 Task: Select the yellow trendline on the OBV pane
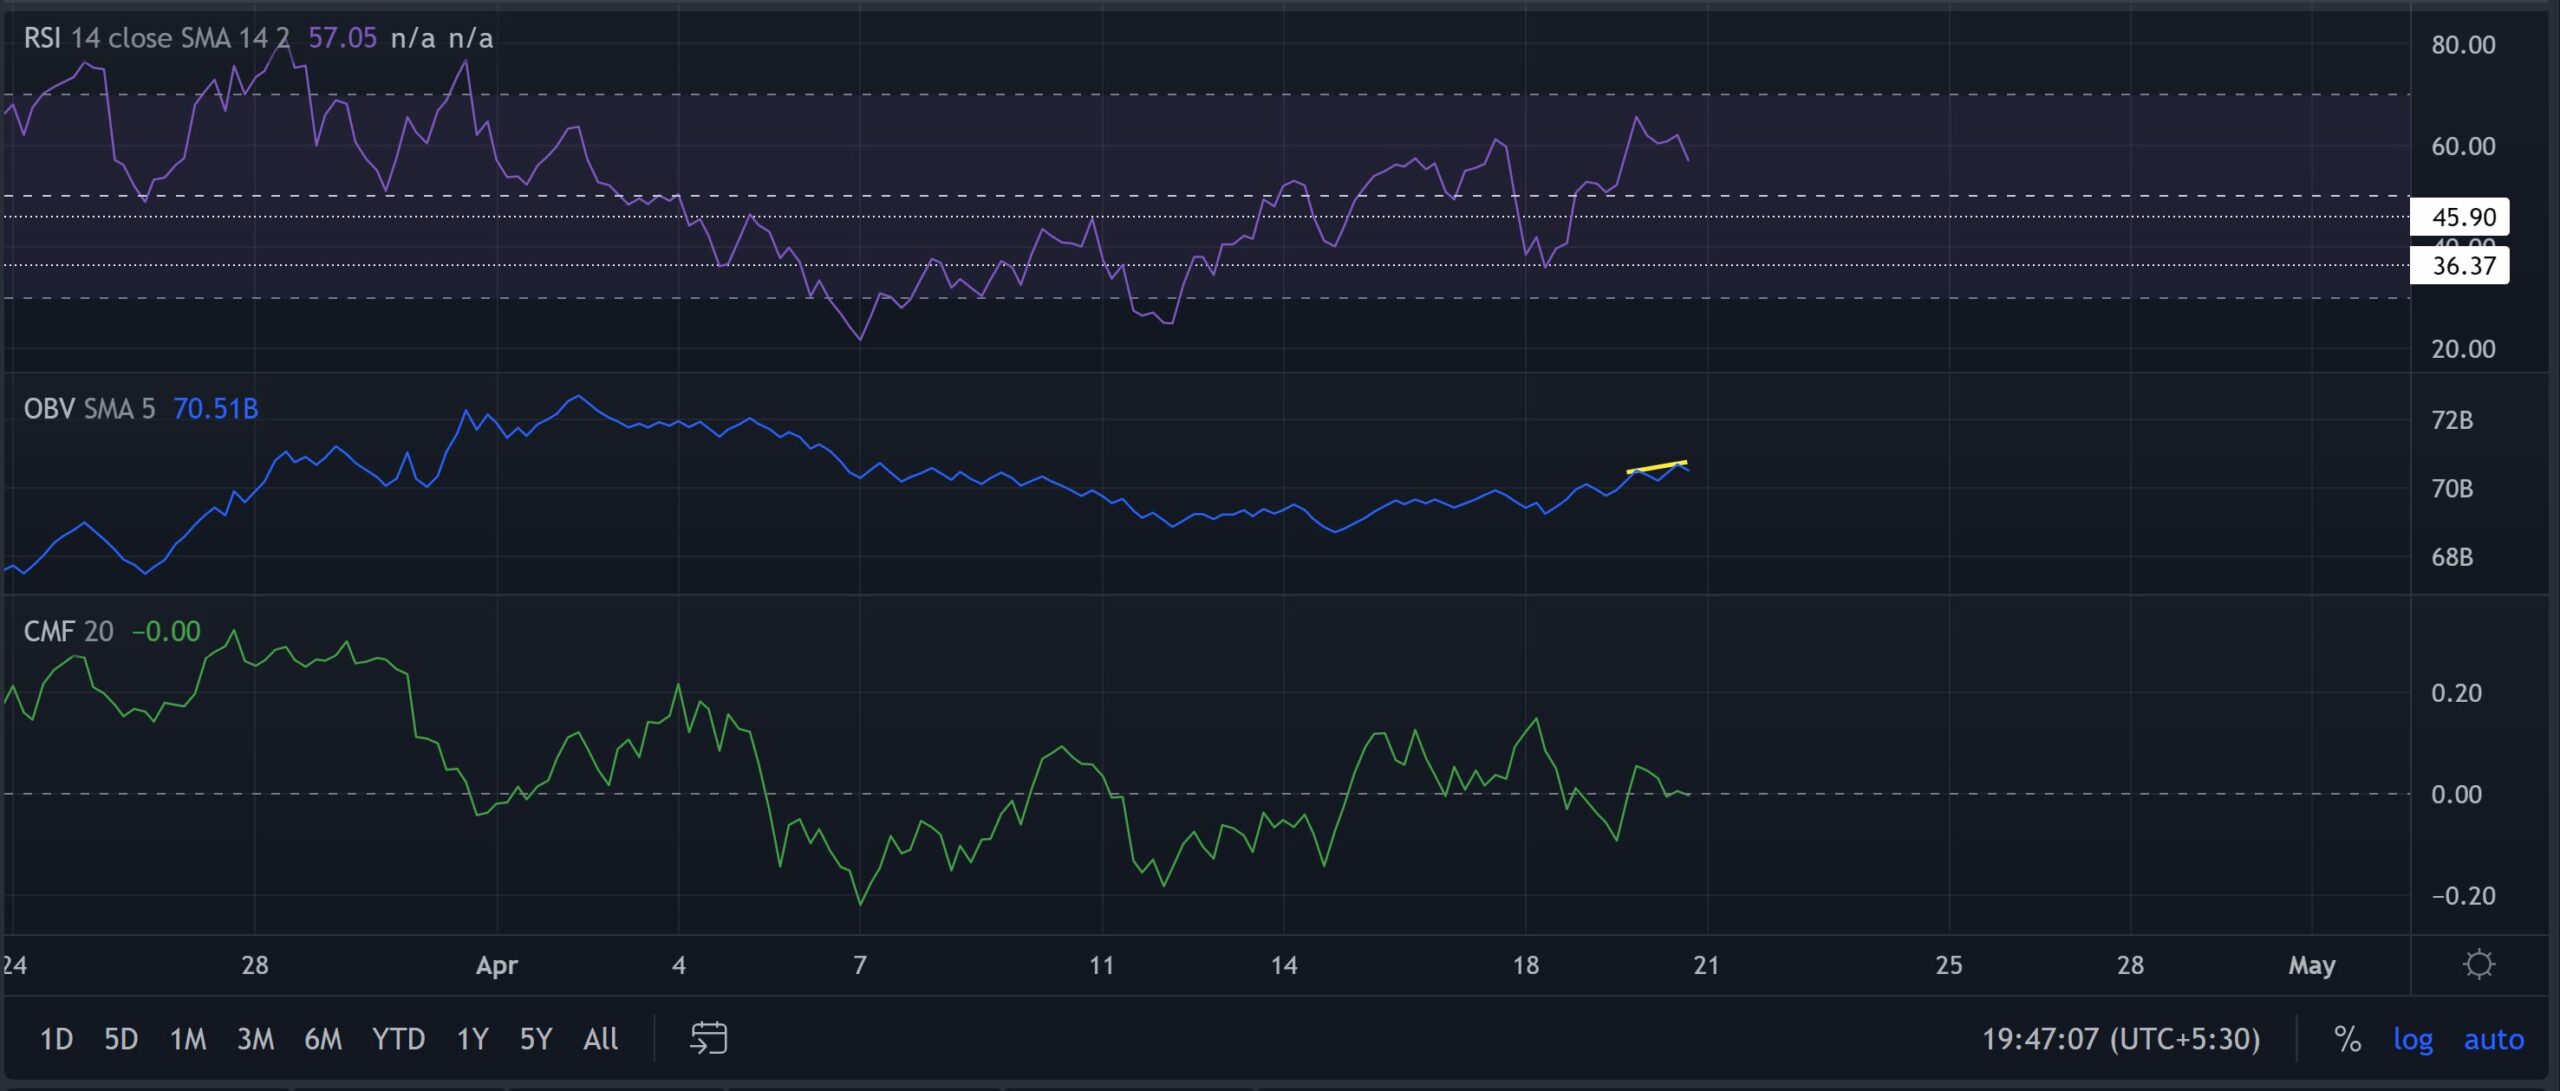[x=1656, y=465]
